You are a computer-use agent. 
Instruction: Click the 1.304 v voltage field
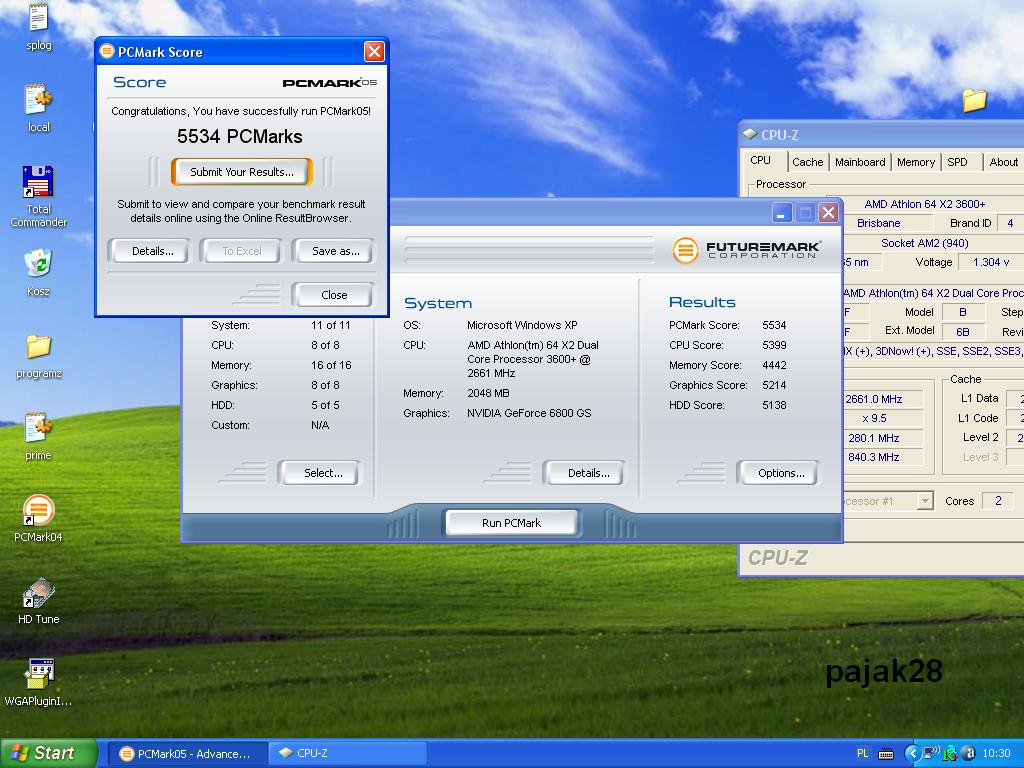[991, 262]
